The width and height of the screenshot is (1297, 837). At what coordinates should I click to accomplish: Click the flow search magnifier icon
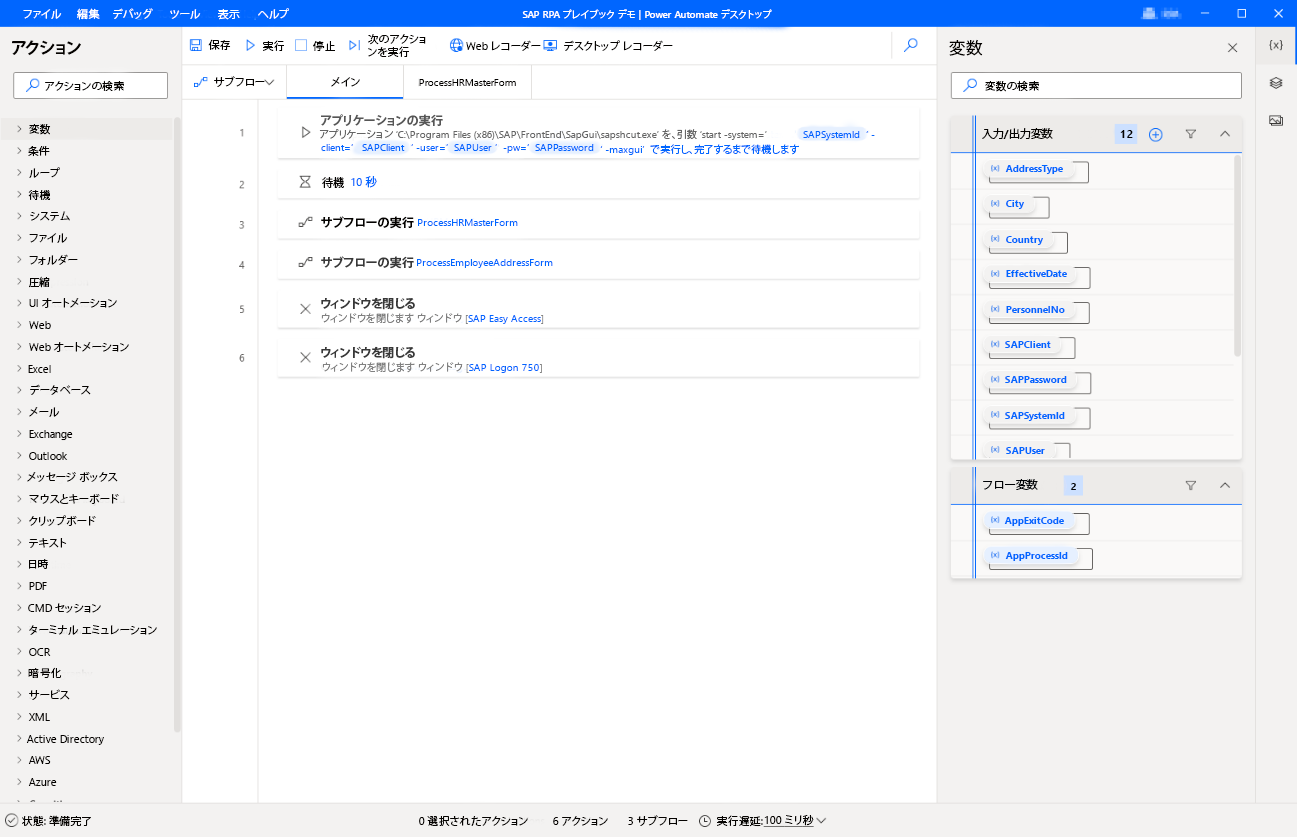[911, 45]
